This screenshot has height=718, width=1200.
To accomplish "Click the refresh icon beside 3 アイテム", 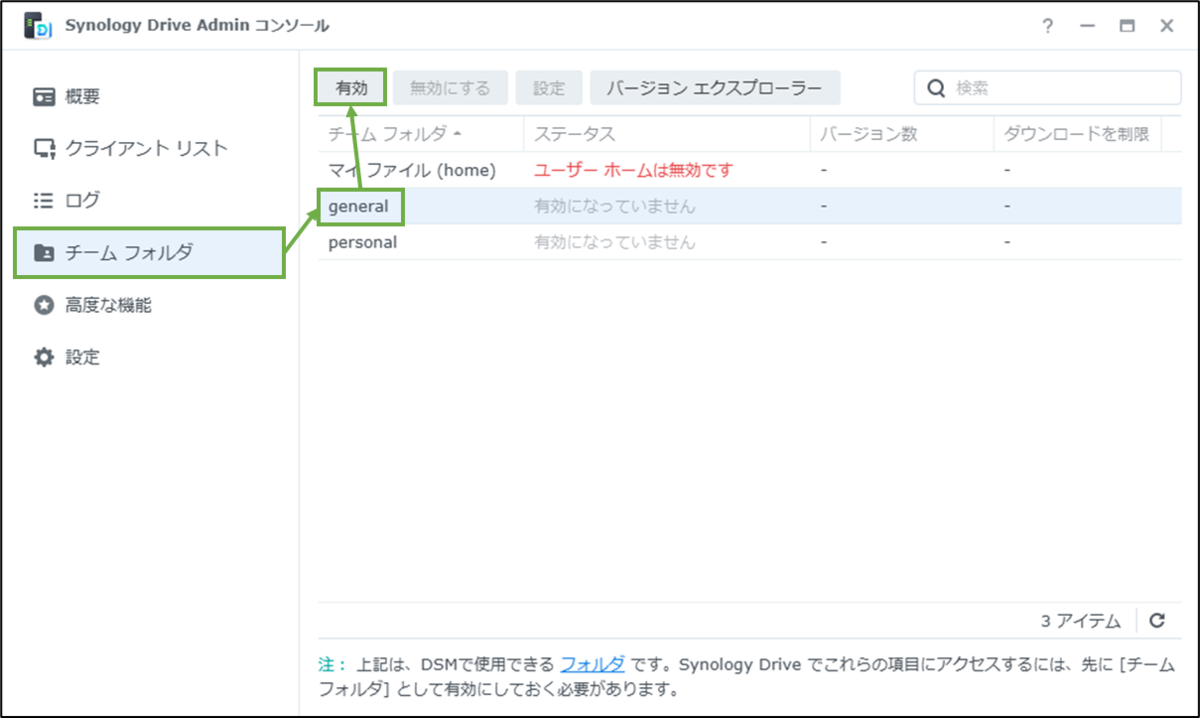I will (x=1157, y=621).
